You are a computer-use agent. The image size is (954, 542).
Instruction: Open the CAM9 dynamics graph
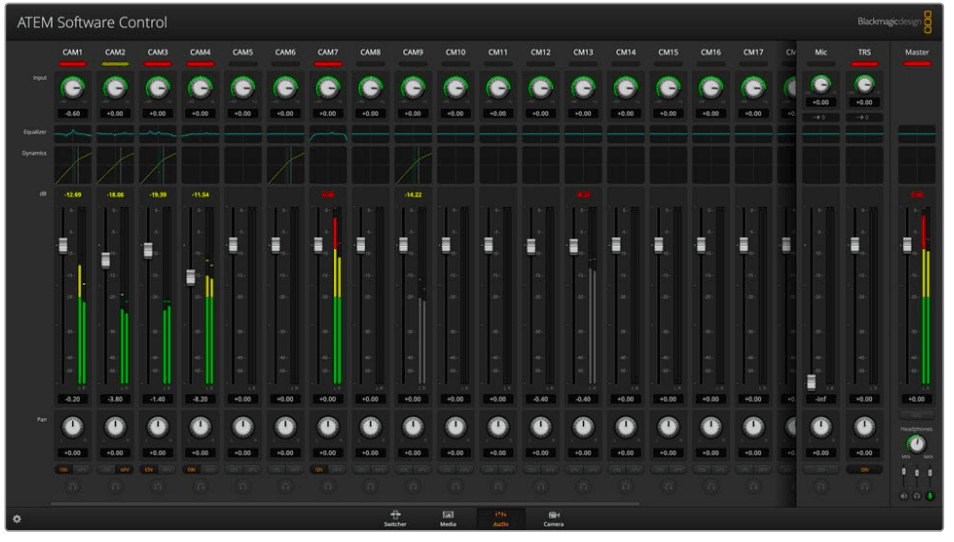click(414, 165)
